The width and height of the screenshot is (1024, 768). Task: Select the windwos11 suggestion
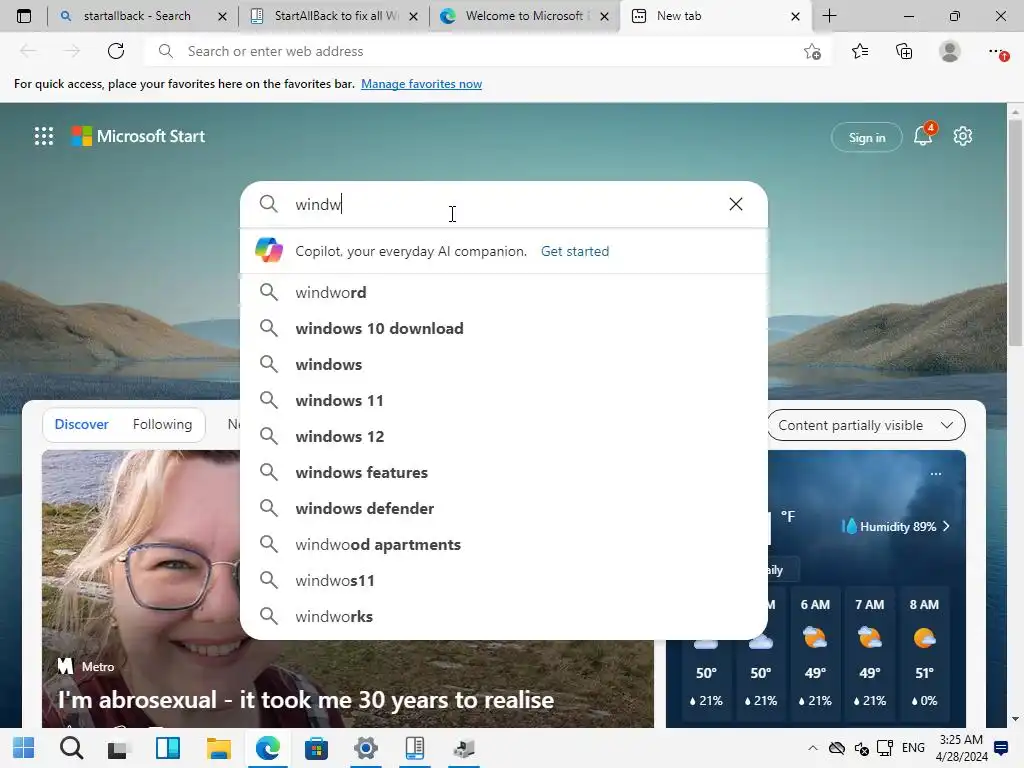click(504, 580)
